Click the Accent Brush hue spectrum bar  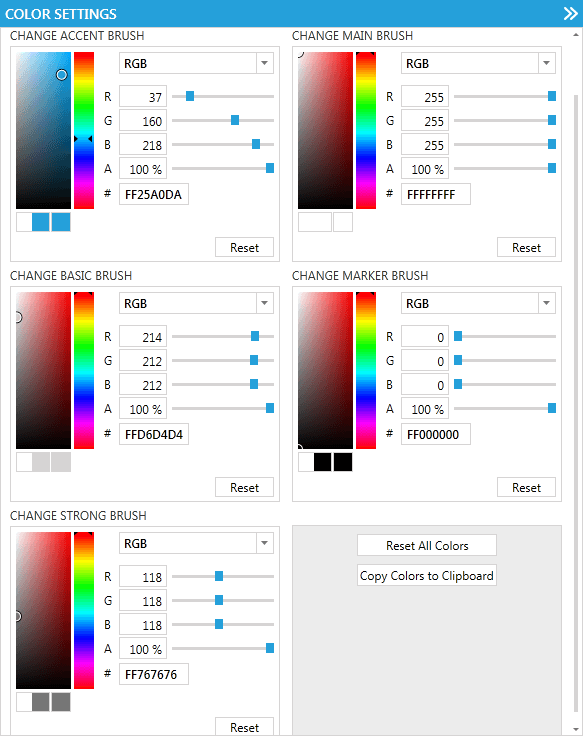pos(84,130)
